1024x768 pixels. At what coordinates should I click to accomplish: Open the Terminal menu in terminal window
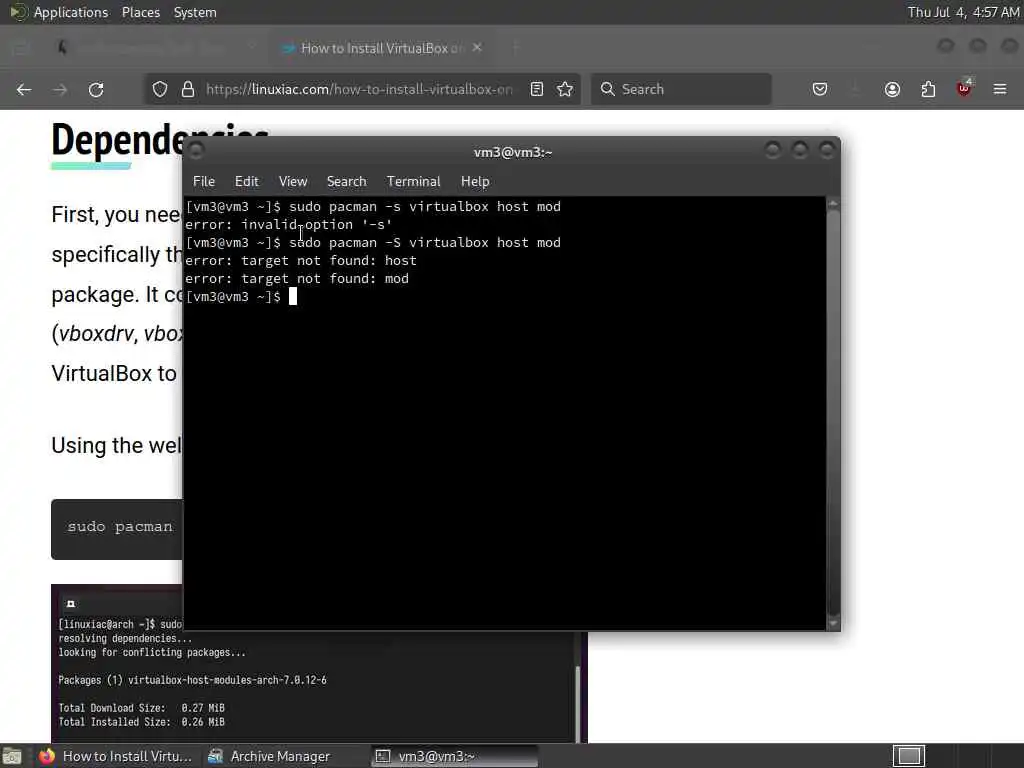coord(413,182)
